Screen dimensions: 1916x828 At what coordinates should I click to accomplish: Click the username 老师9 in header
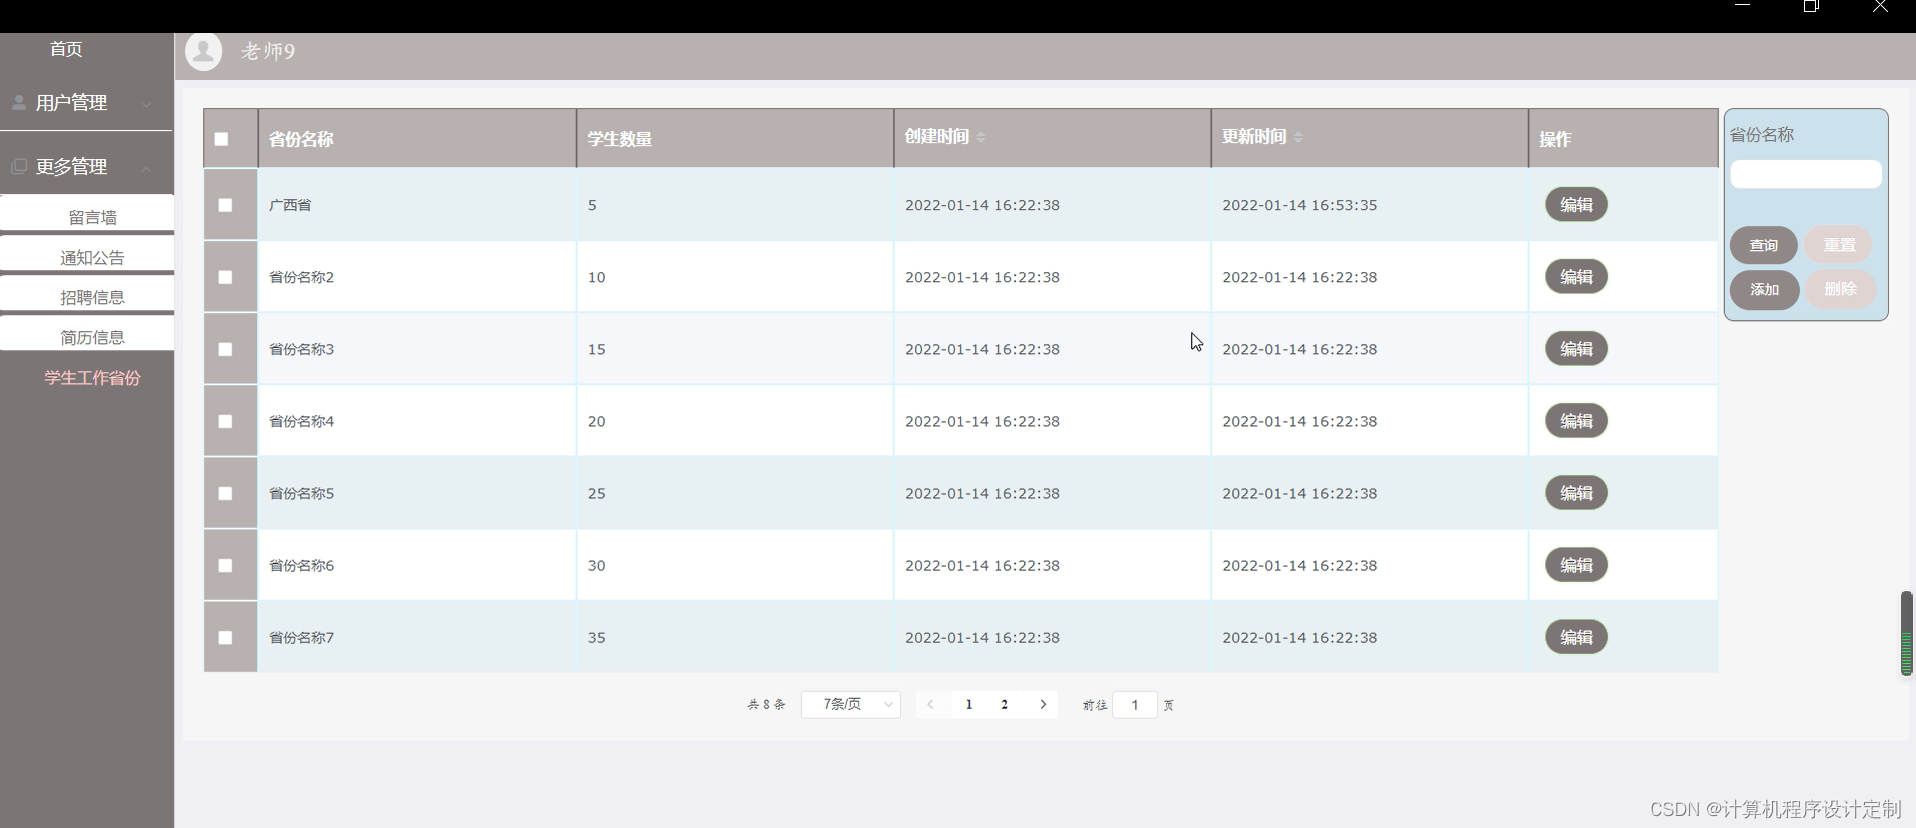point(268,51)
